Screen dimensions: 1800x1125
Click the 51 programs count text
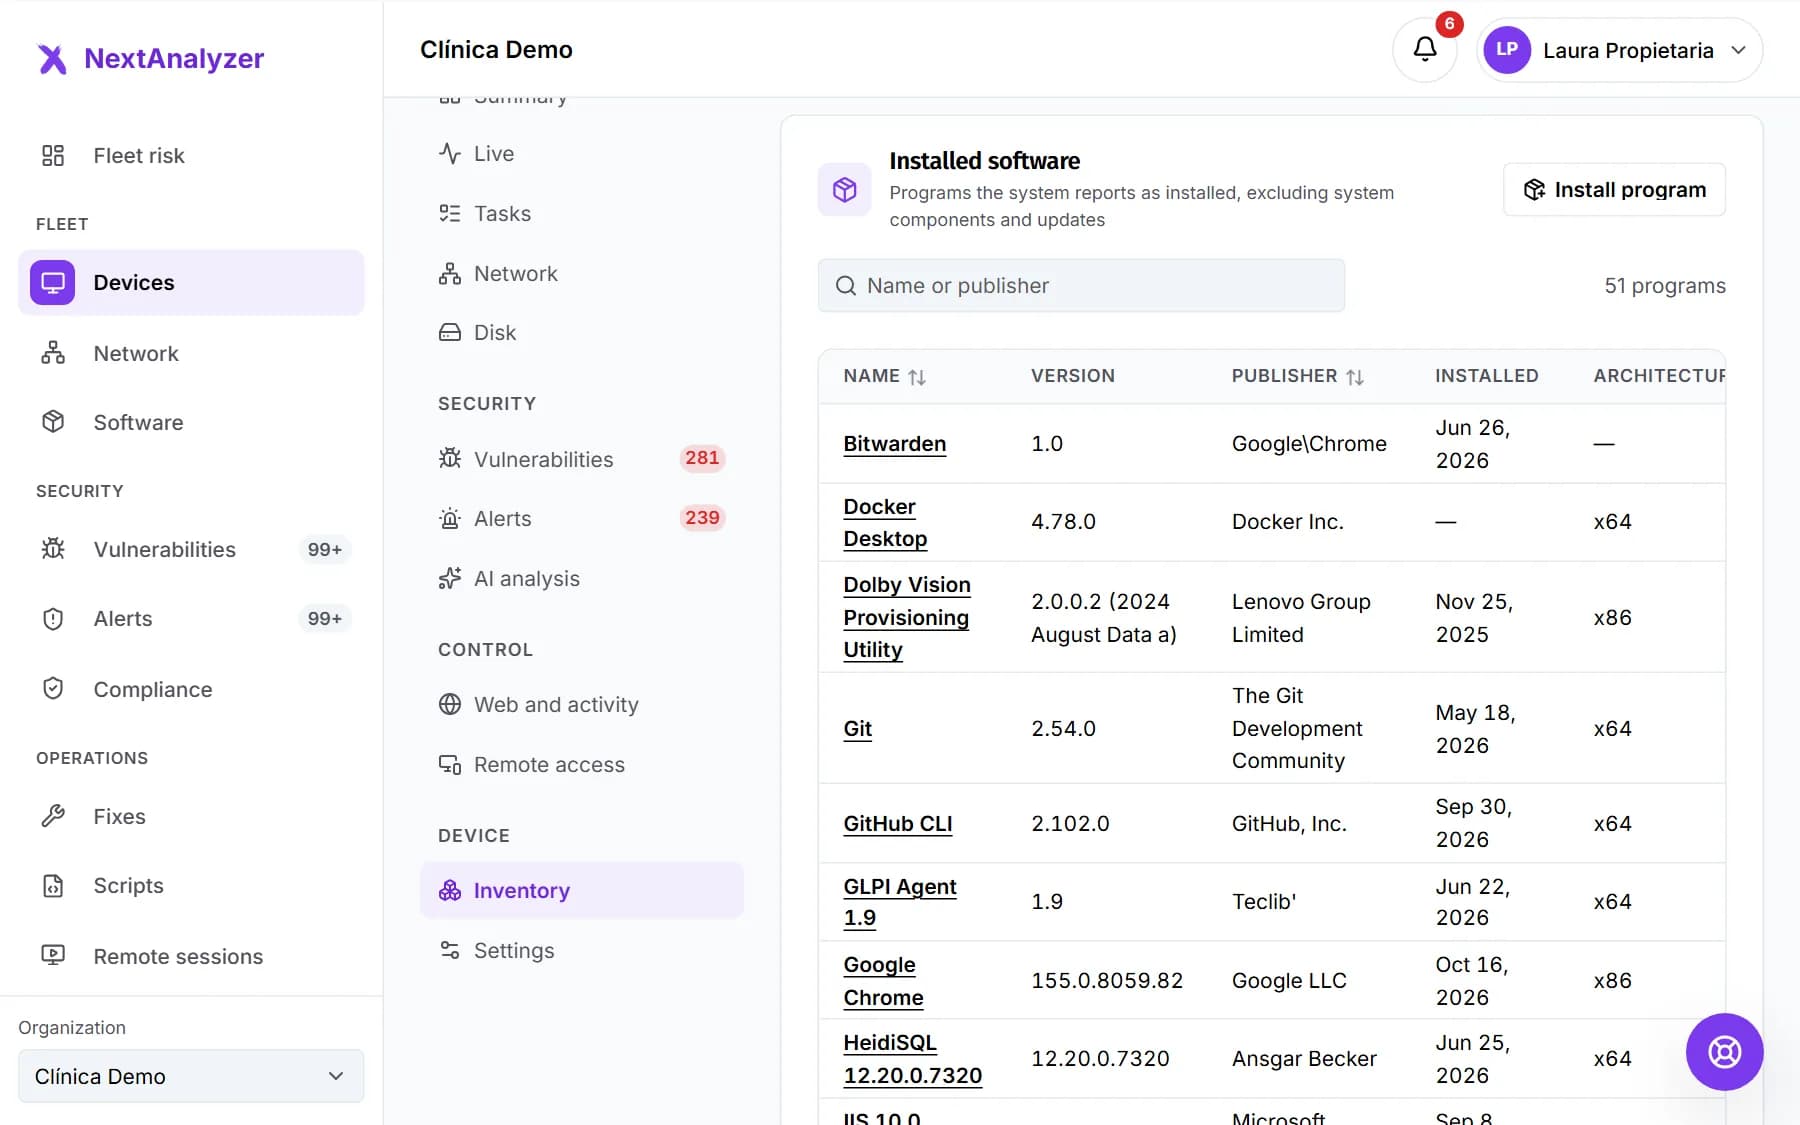click(x=1665, y=286)
